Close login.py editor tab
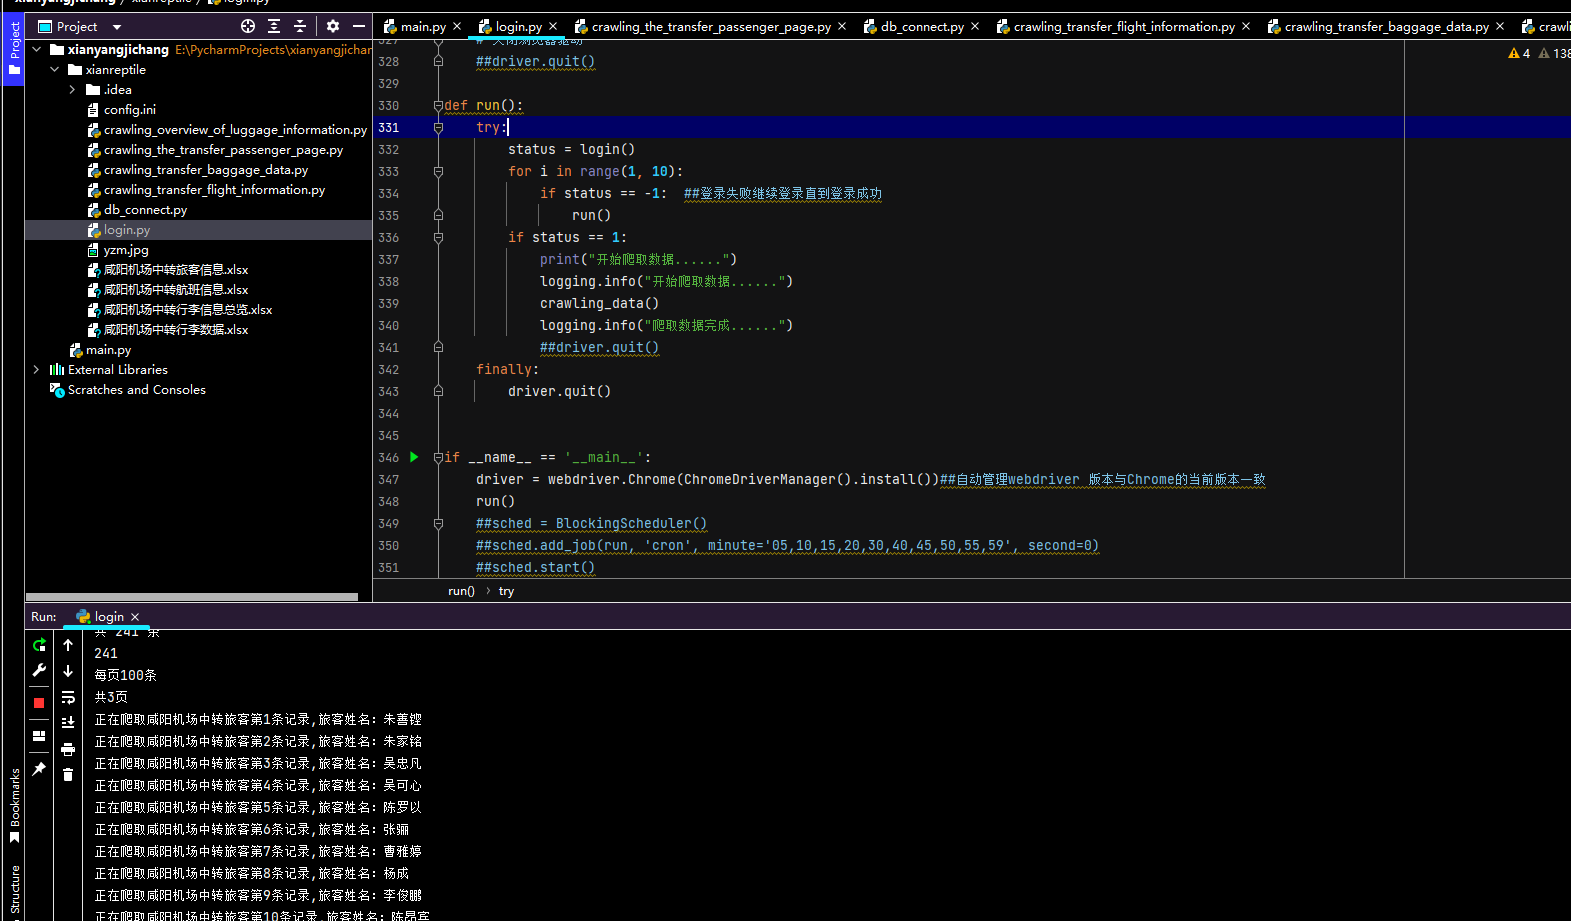 pyautogui.click(x=553, y=27)
